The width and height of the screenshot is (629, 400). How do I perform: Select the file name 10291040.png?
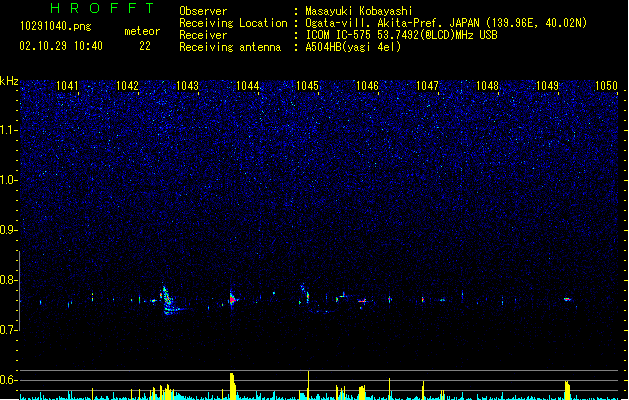(x=56, y=26)
